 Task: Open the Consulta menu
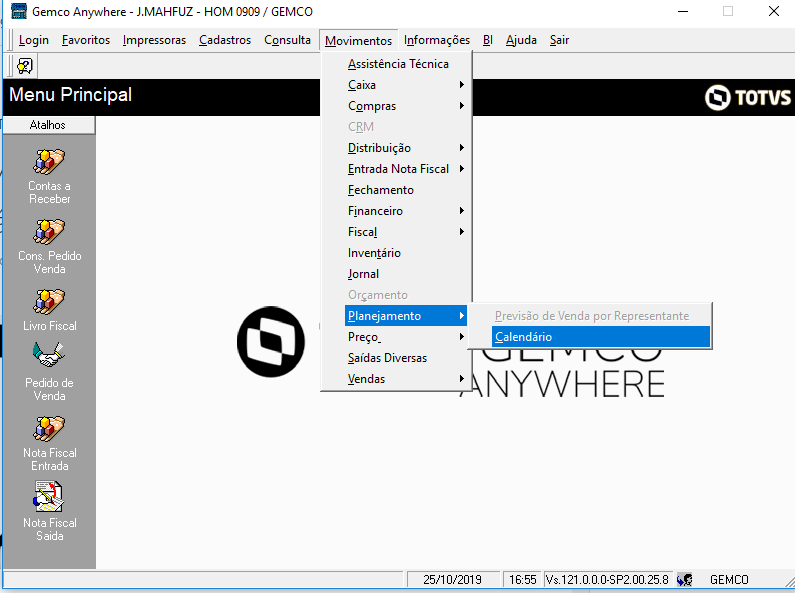point(287,40)
